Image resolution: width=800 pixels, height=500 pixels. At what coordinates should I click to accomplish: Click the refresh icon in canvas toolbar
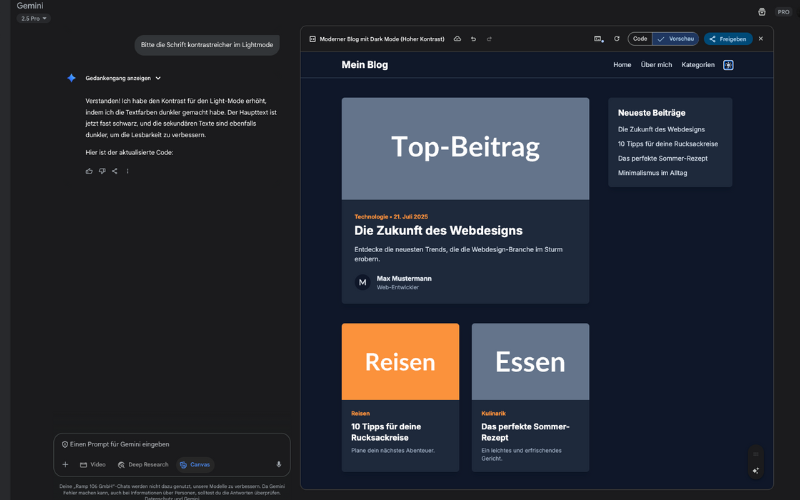[616, 38]
